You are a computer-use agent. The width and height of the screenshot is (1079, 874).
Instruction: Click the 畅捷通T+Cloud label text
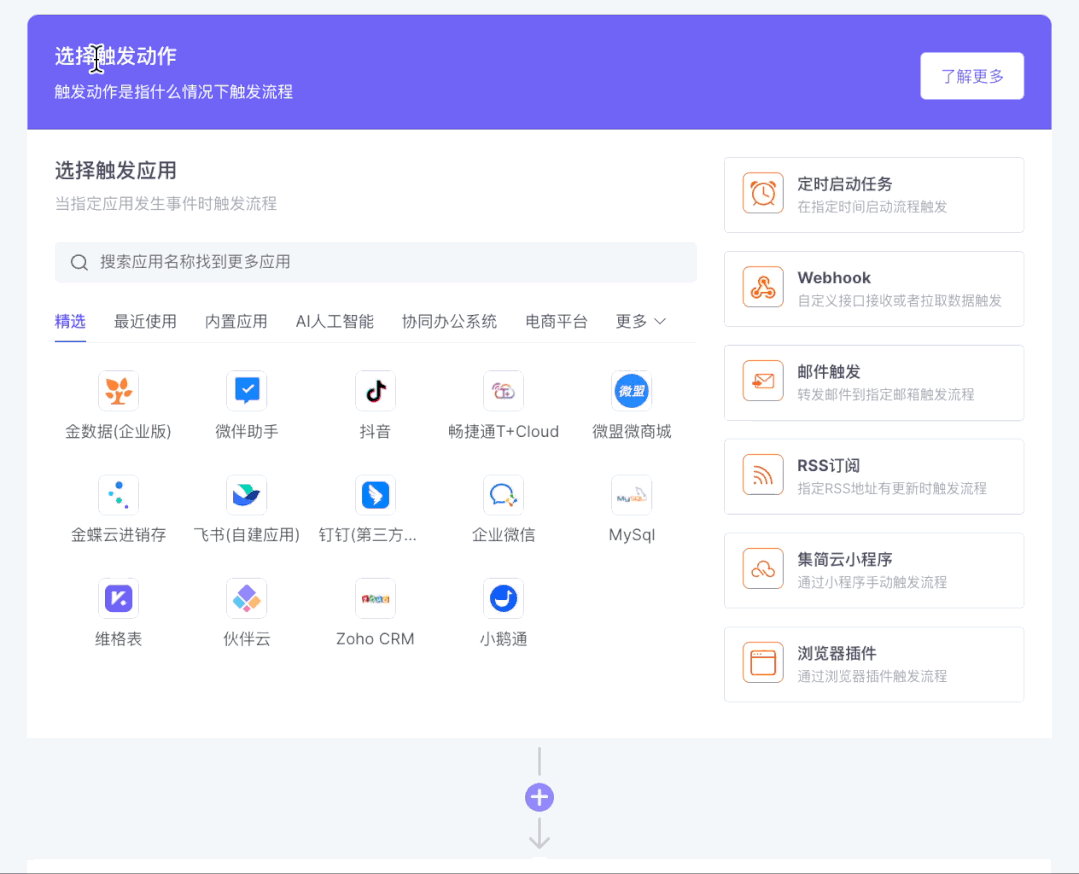point(503,431)
